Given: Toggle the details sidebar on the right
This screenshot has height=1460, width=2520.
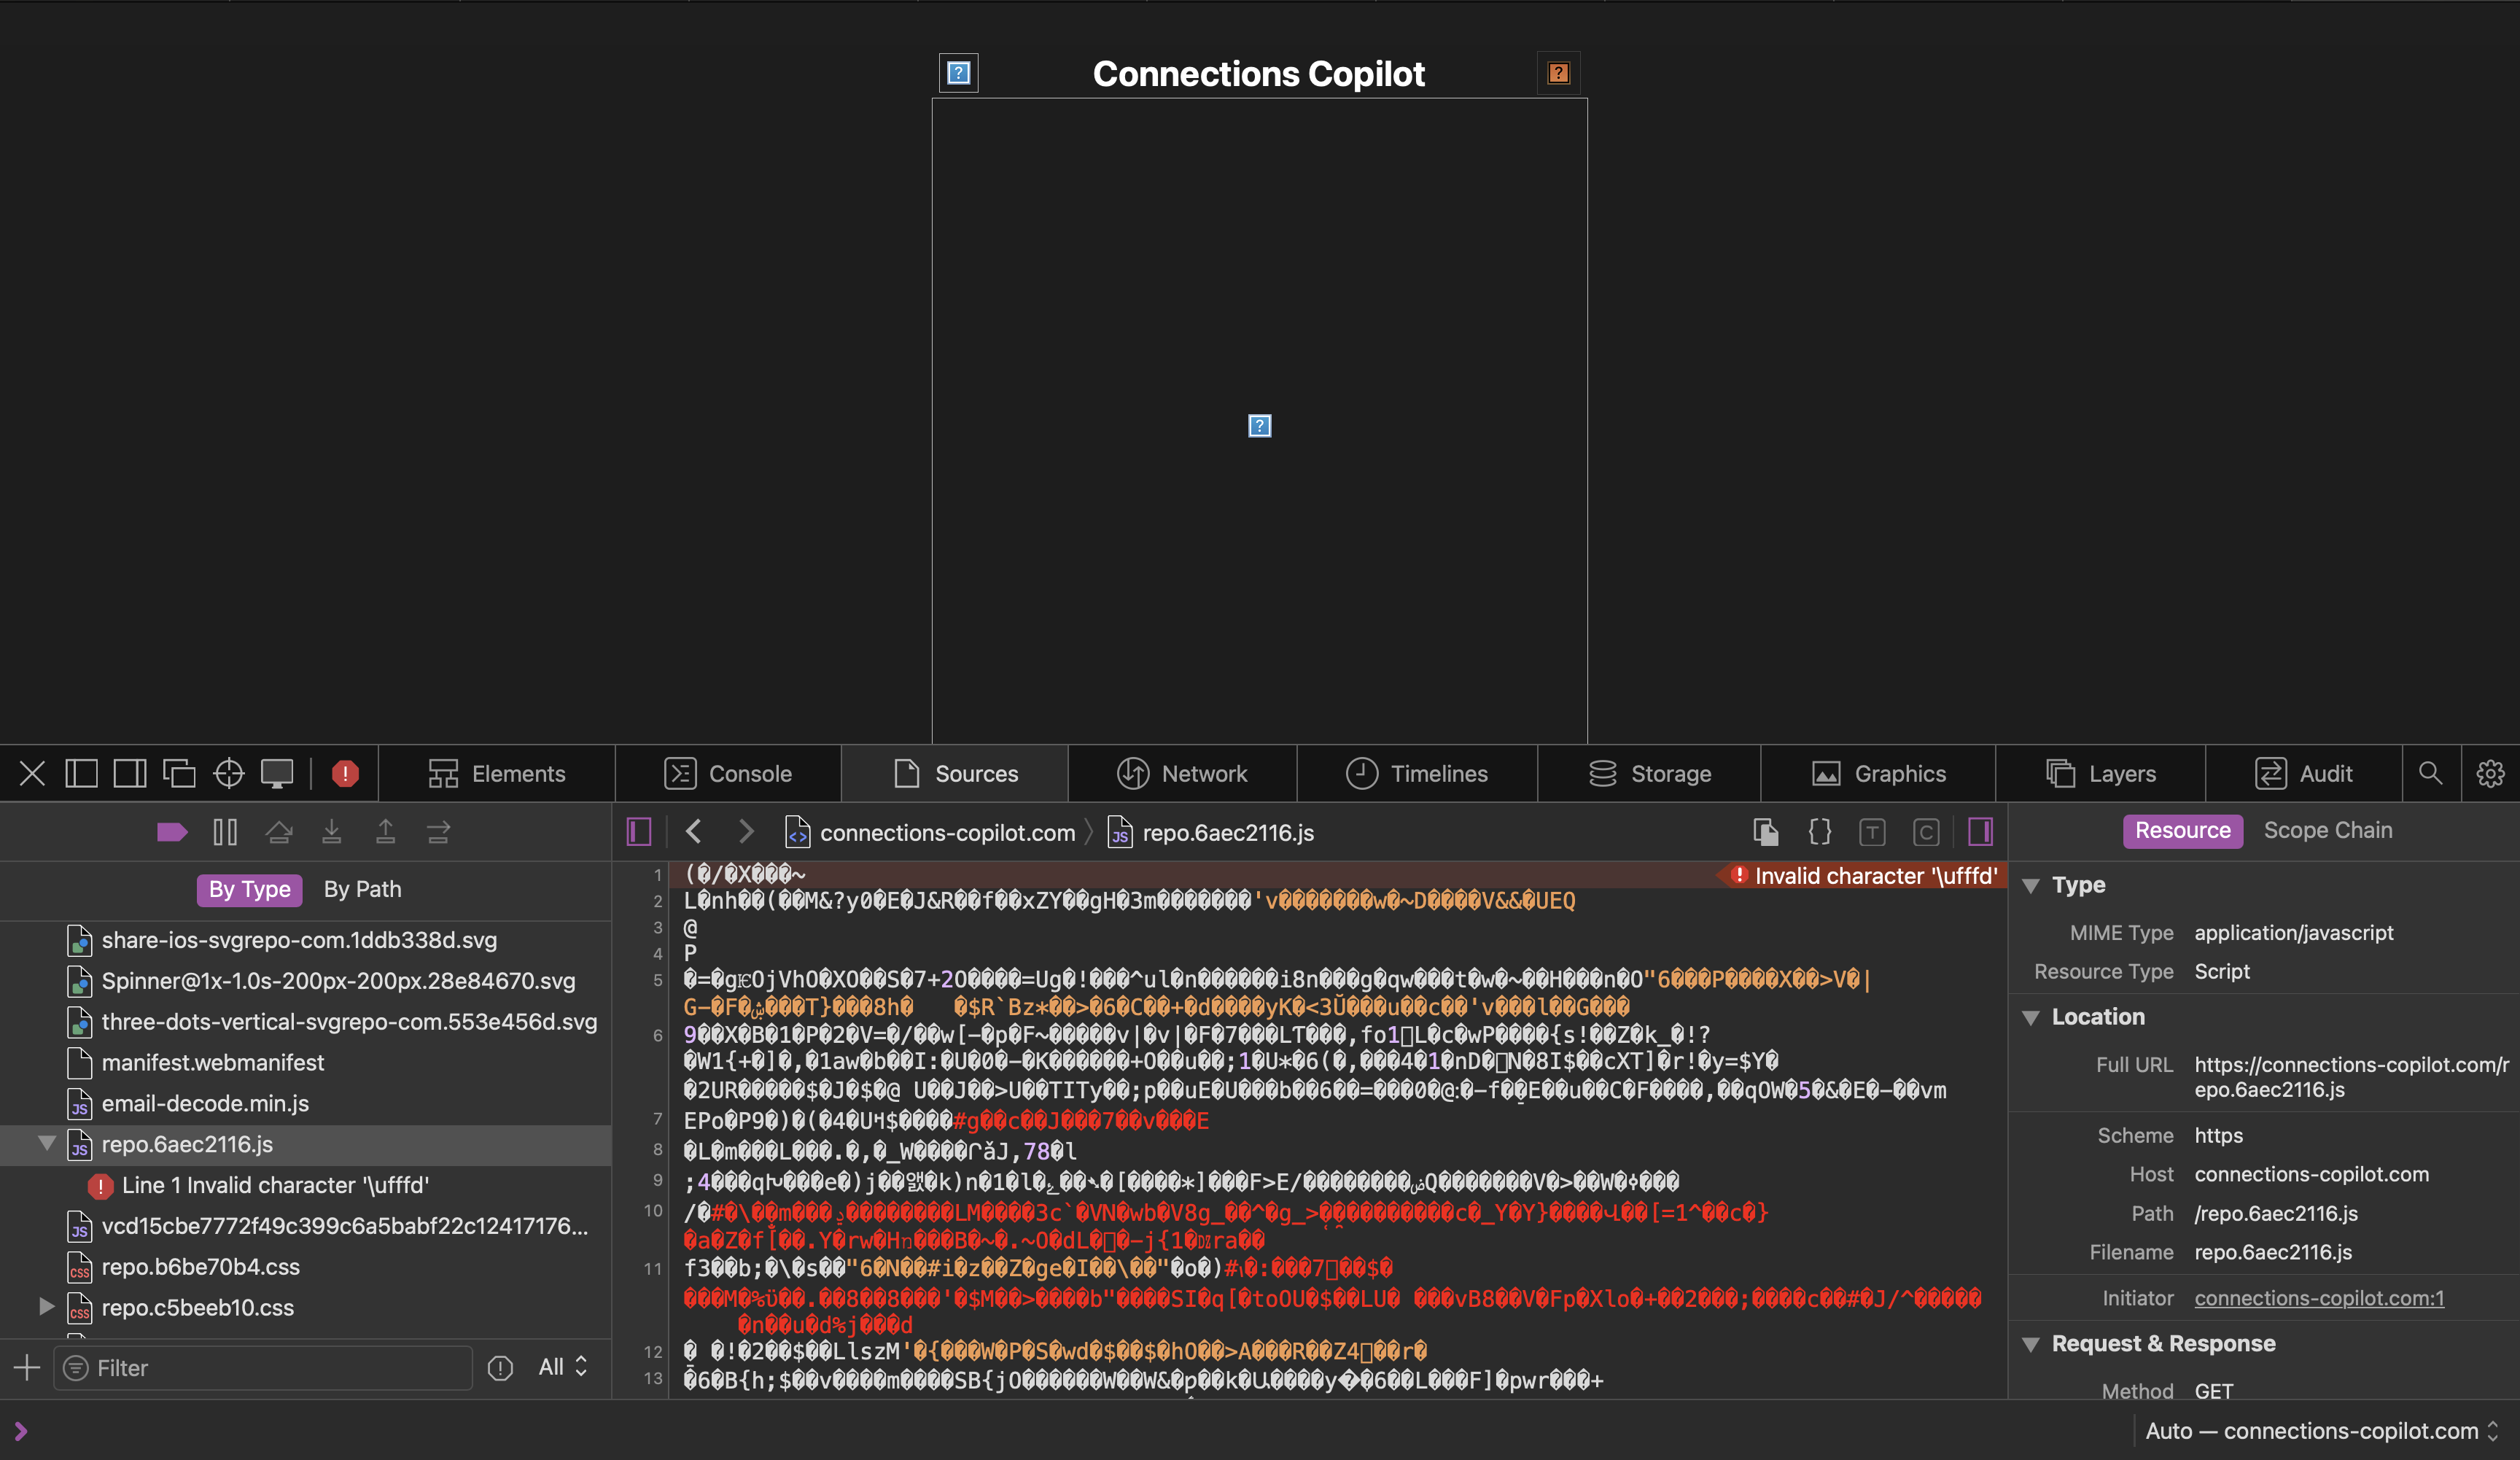Looking at the screenshot, I should (x=1980, y=832).
